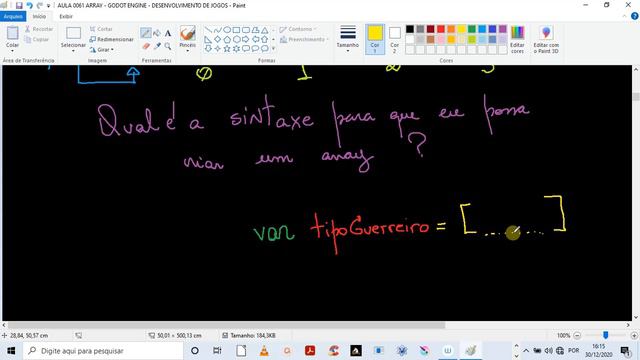The image size is (640, 360).
Task: Choose the Down arrow shape
Action: 208,49
